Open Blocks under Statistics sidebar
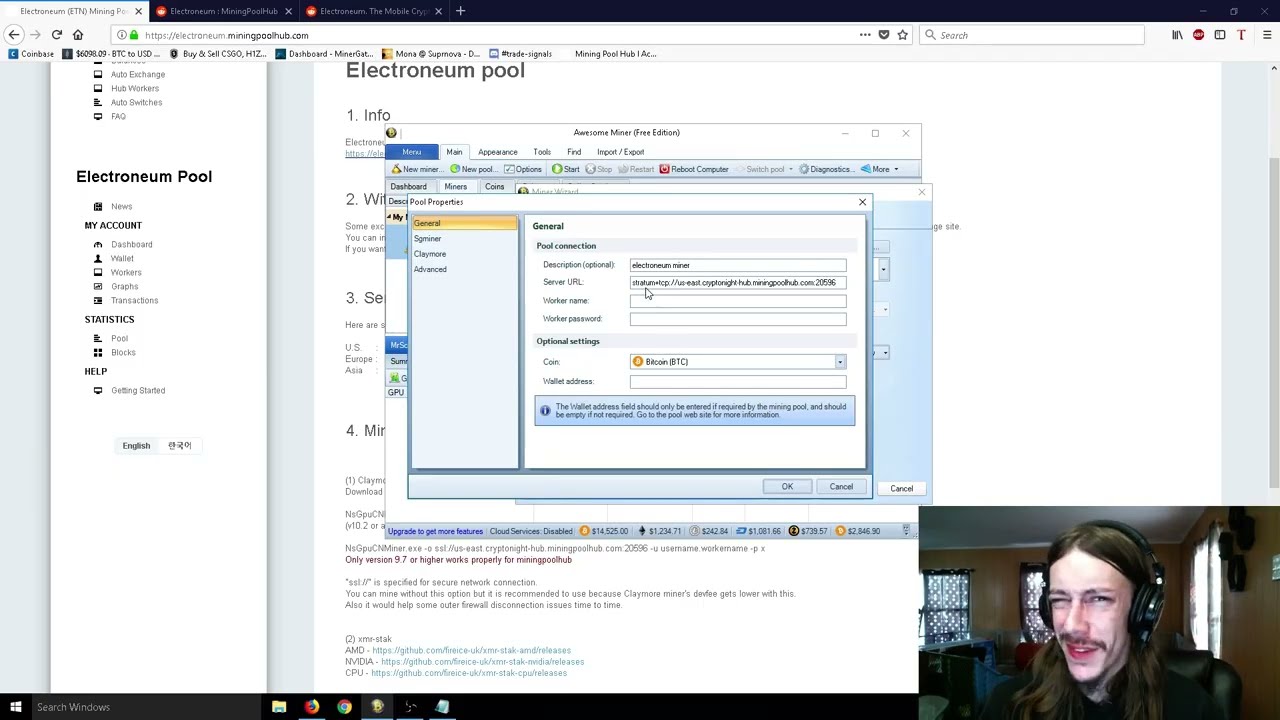The height and width of the screenshot is (720, 1280). point(123,352)
